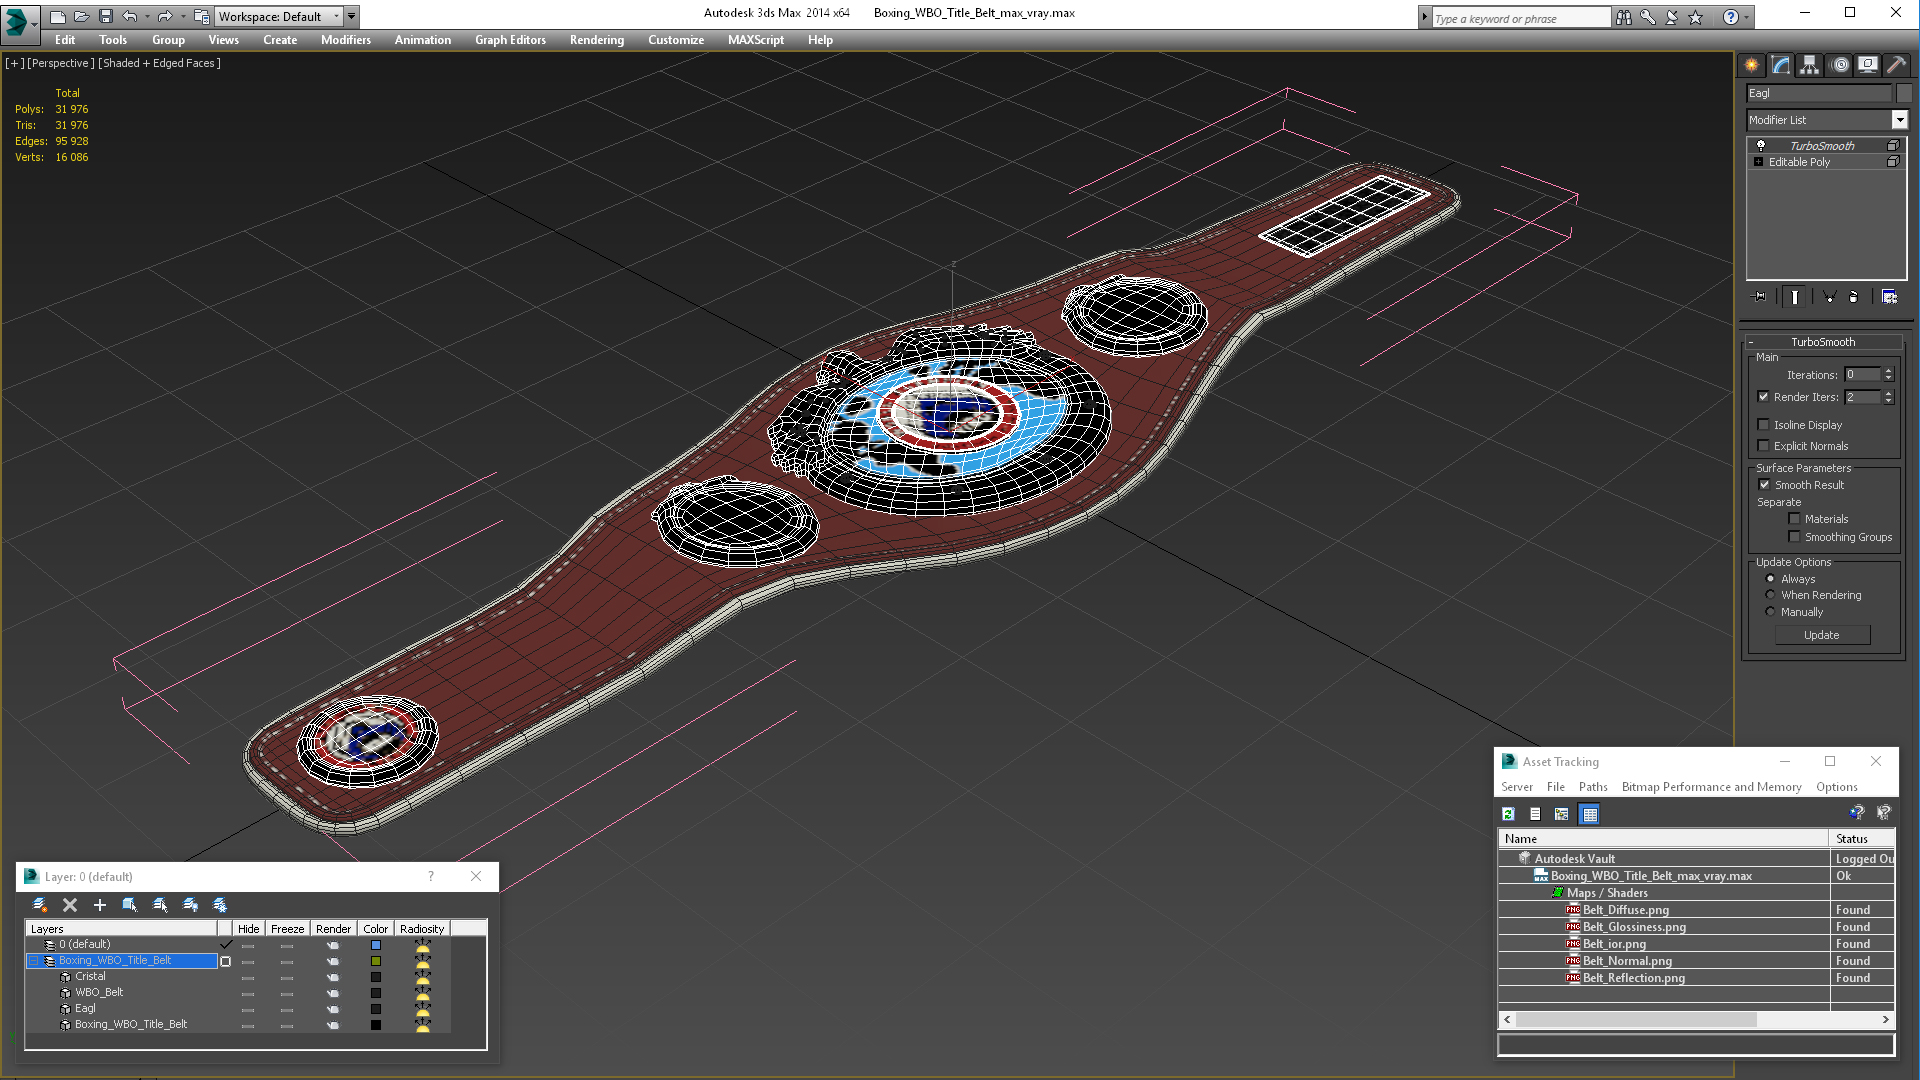The height and width of the screenshot is (1080, 1920).
Task: Remove modifier from the stack icon
Action: point(1854,297)
